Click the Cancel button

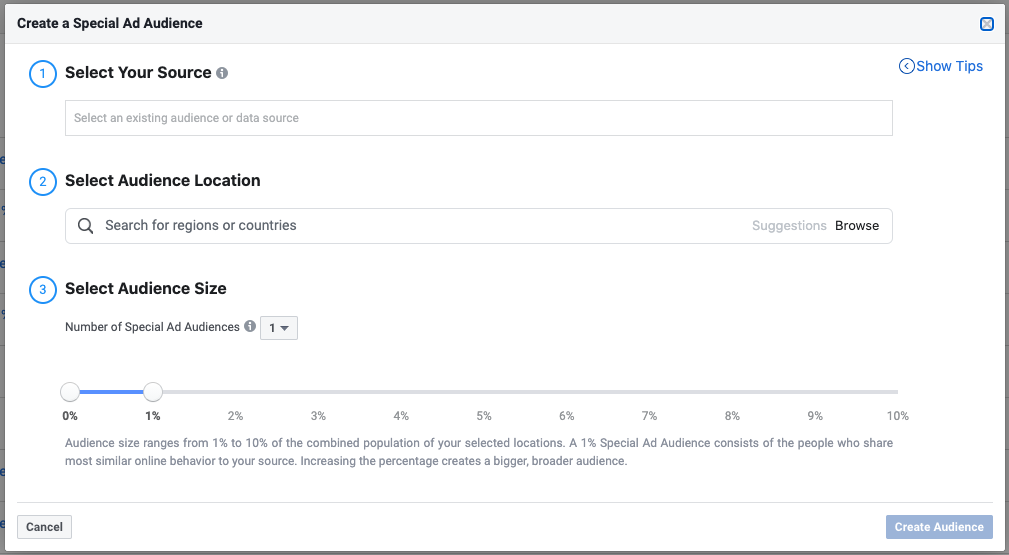44,527
